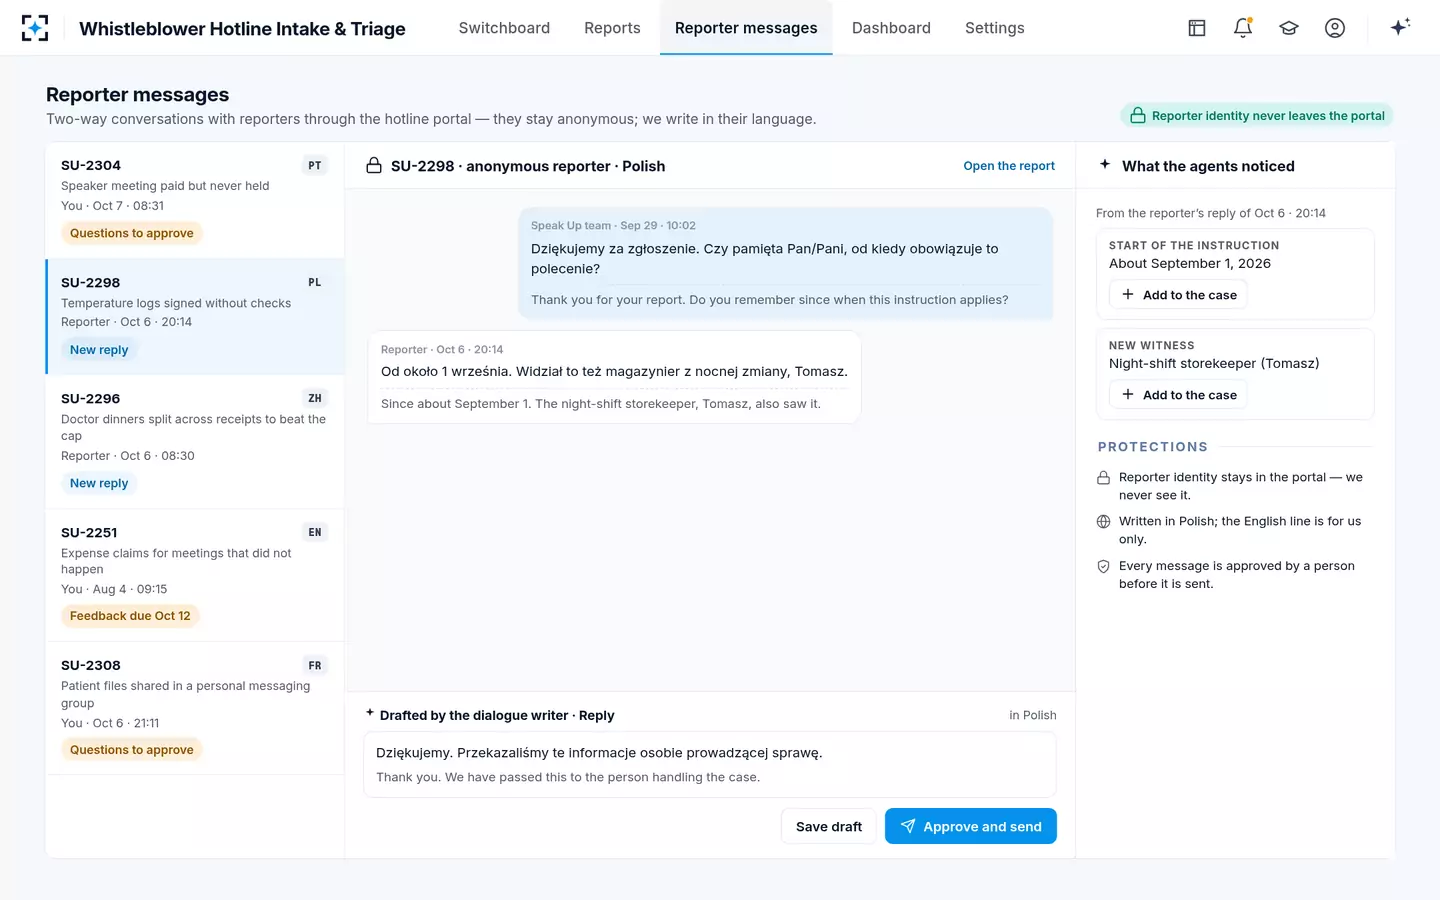Approve and send the drafted reply

[970, 826]
